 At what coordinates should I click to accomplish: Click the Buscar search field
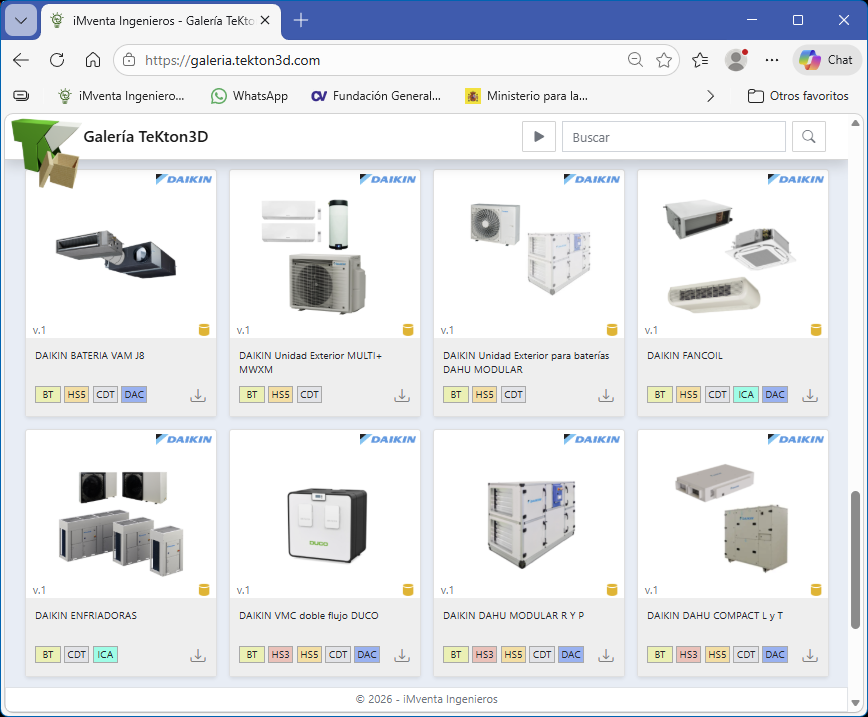click(x=674, y=137)
